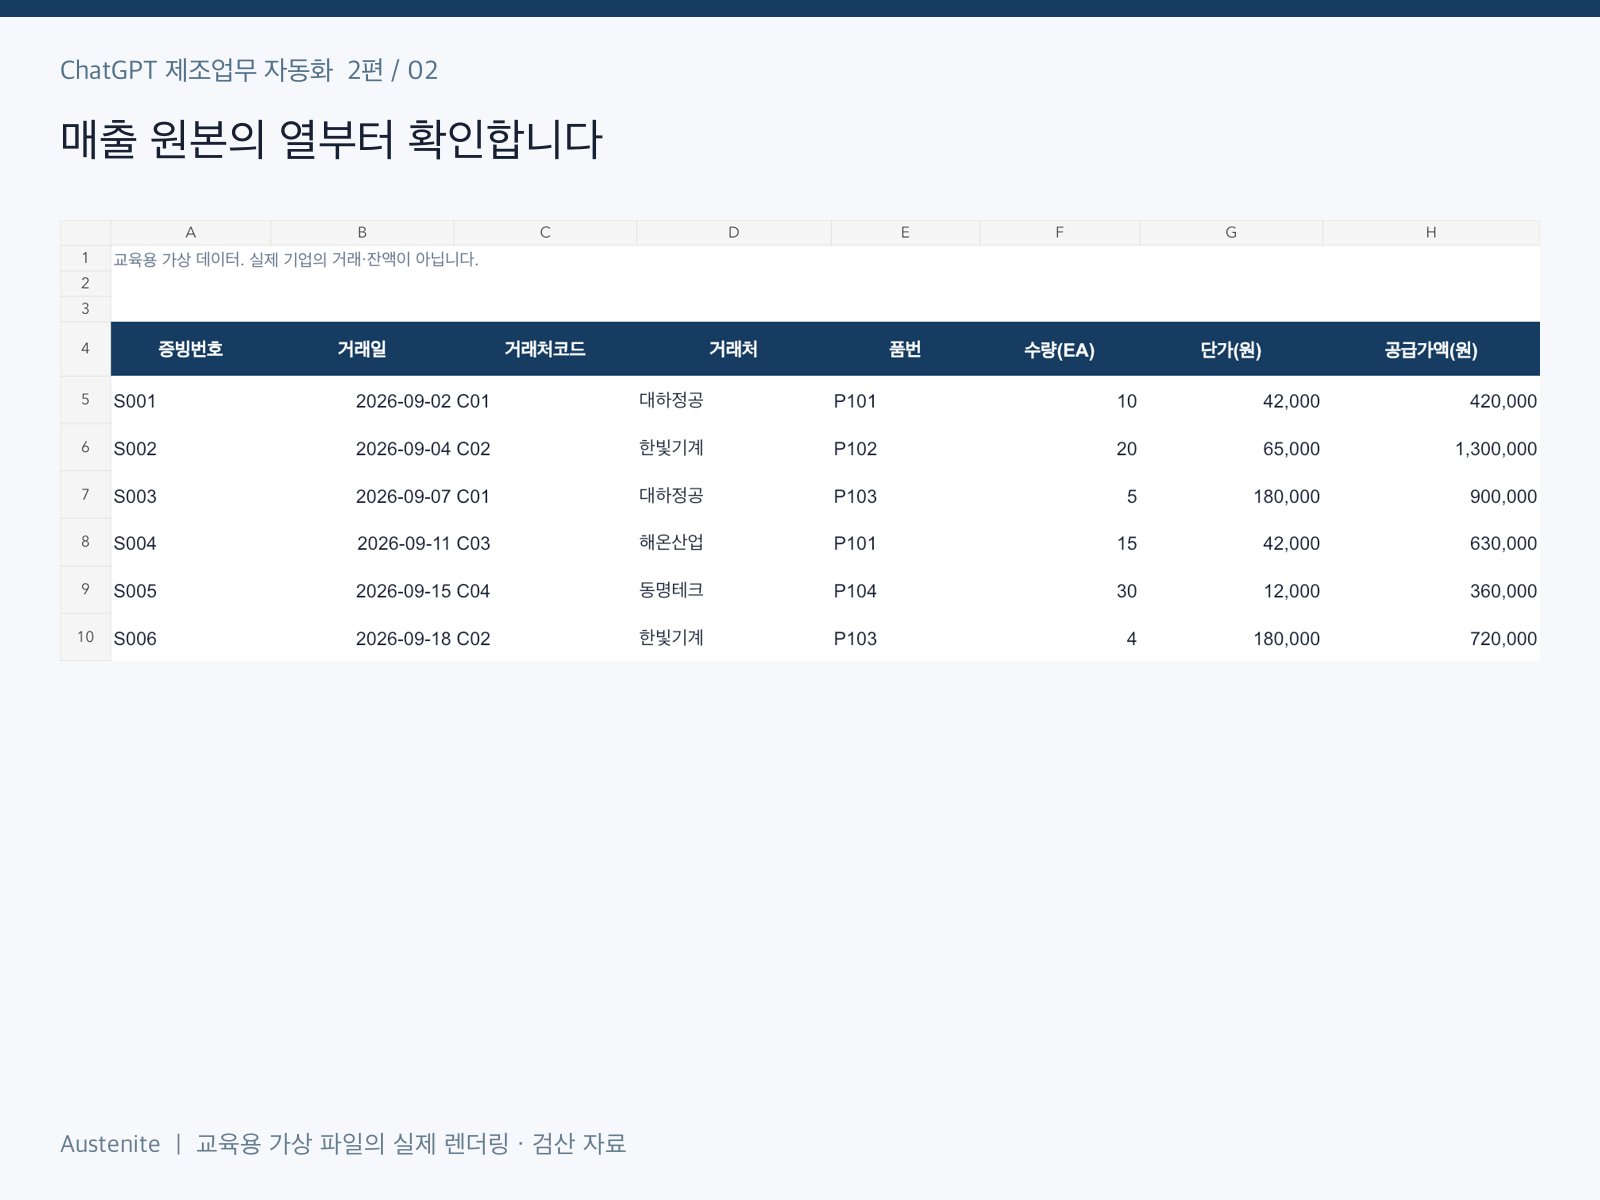Select the 65,000 unit price cell
This screenshot has height=1200, width=1600.
(x=1231, y=449)
